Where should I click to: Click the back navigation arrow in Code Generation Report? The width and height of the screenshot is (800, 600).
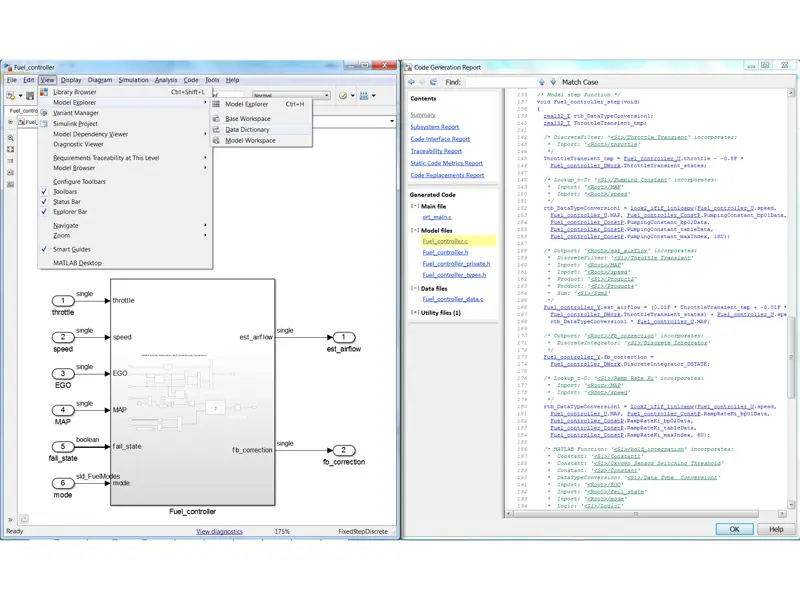(411, 82)
